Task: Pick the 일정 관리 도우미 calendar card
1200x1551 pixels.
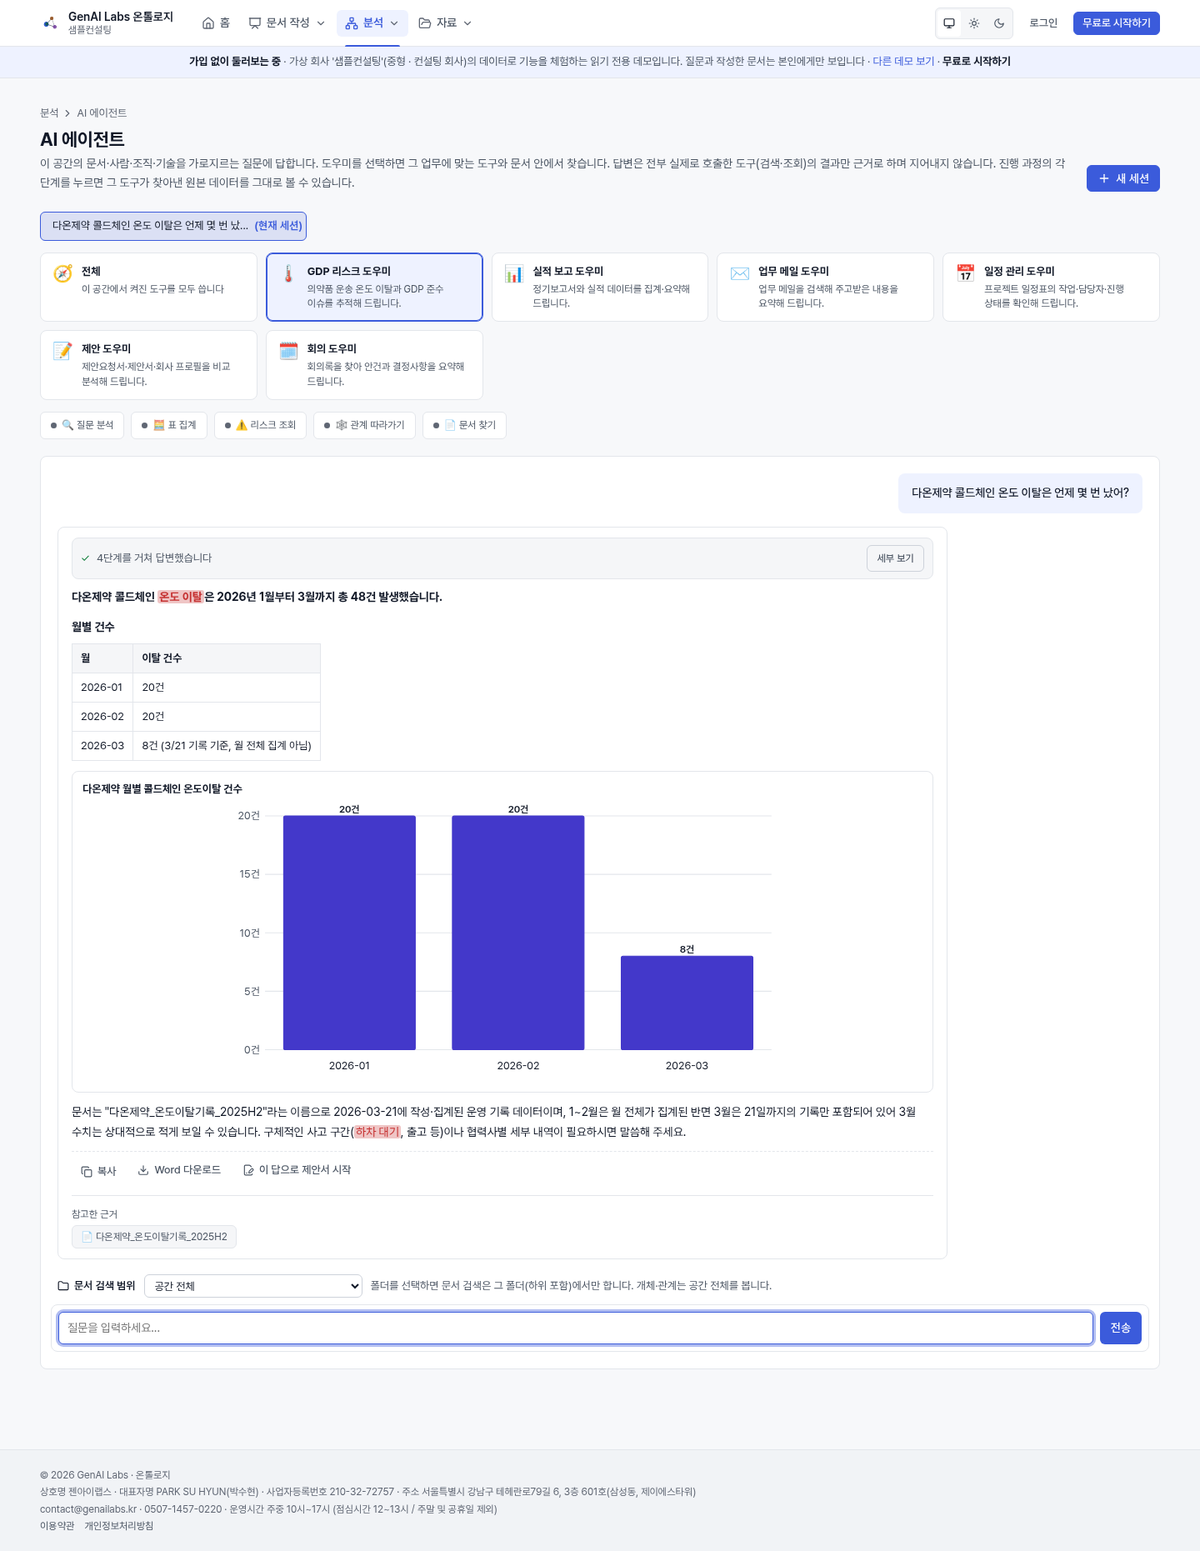Action: pos(1051,287)
